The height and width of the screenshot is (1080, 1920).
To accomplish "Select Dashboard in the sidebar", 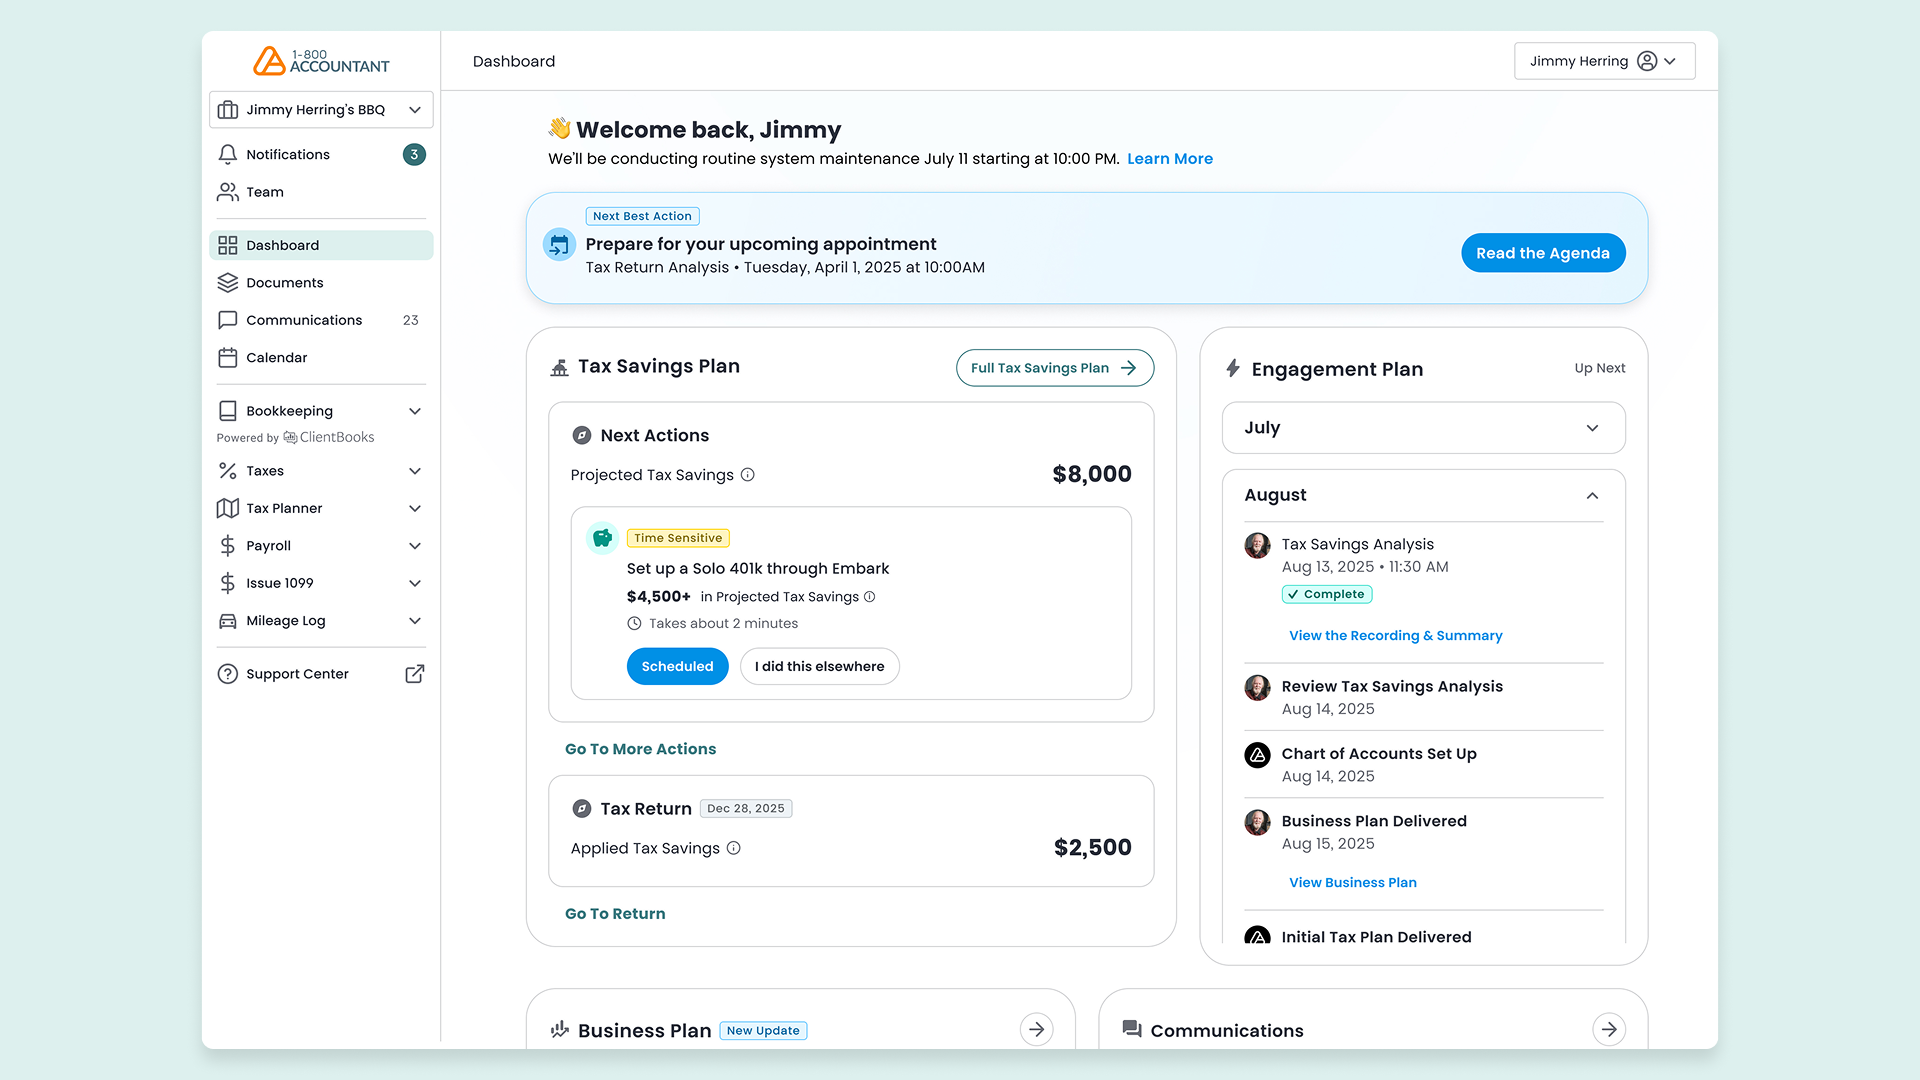I will [282, 244].
